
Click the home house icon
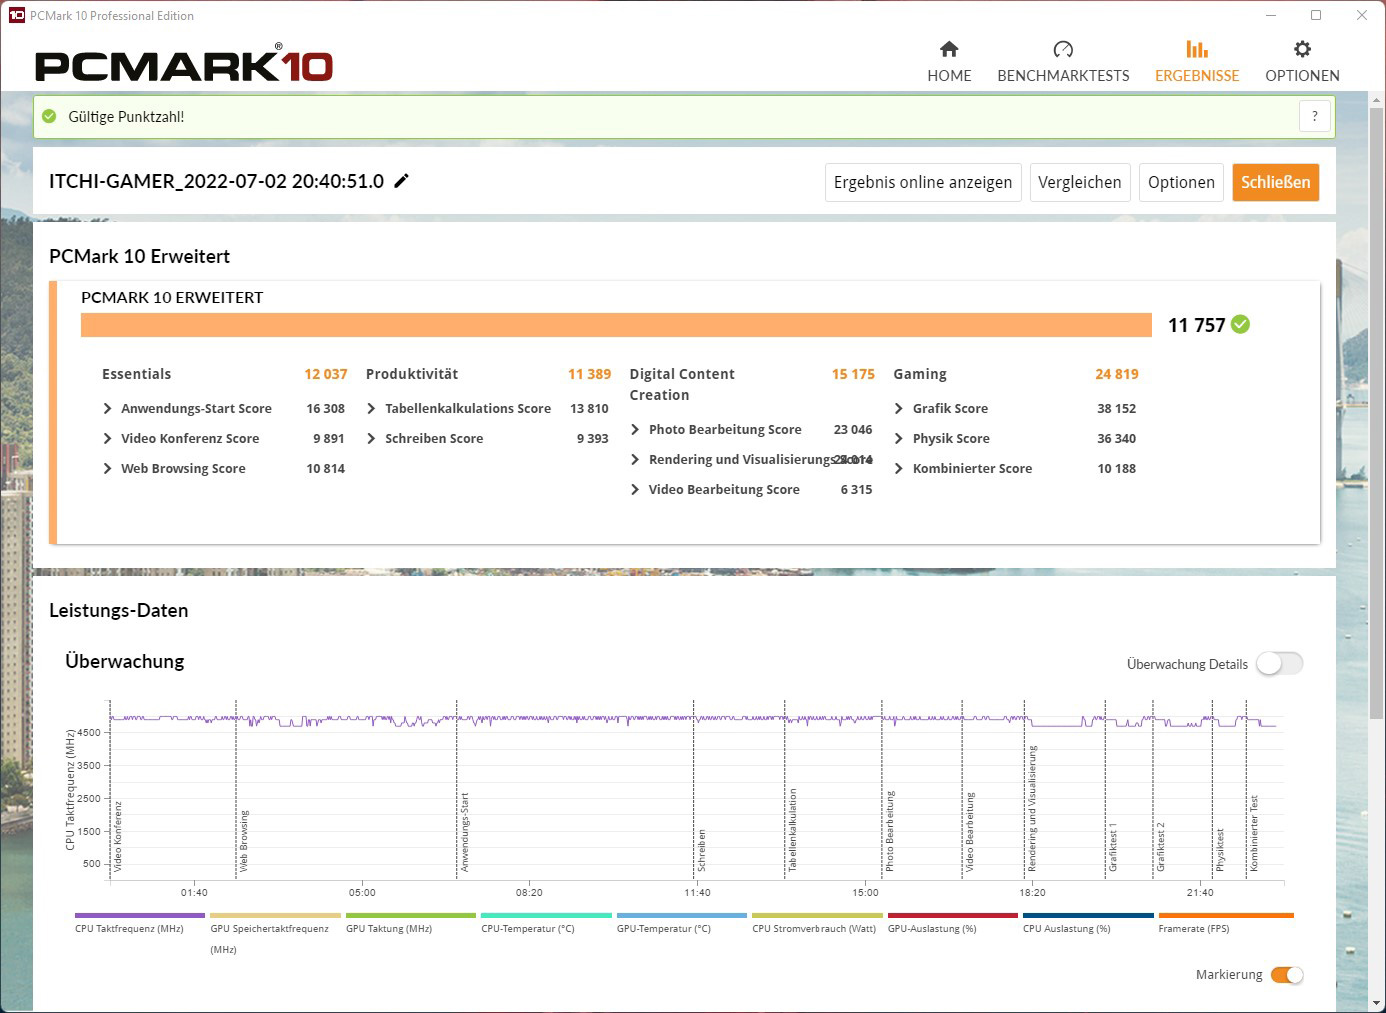click(949, 49)
